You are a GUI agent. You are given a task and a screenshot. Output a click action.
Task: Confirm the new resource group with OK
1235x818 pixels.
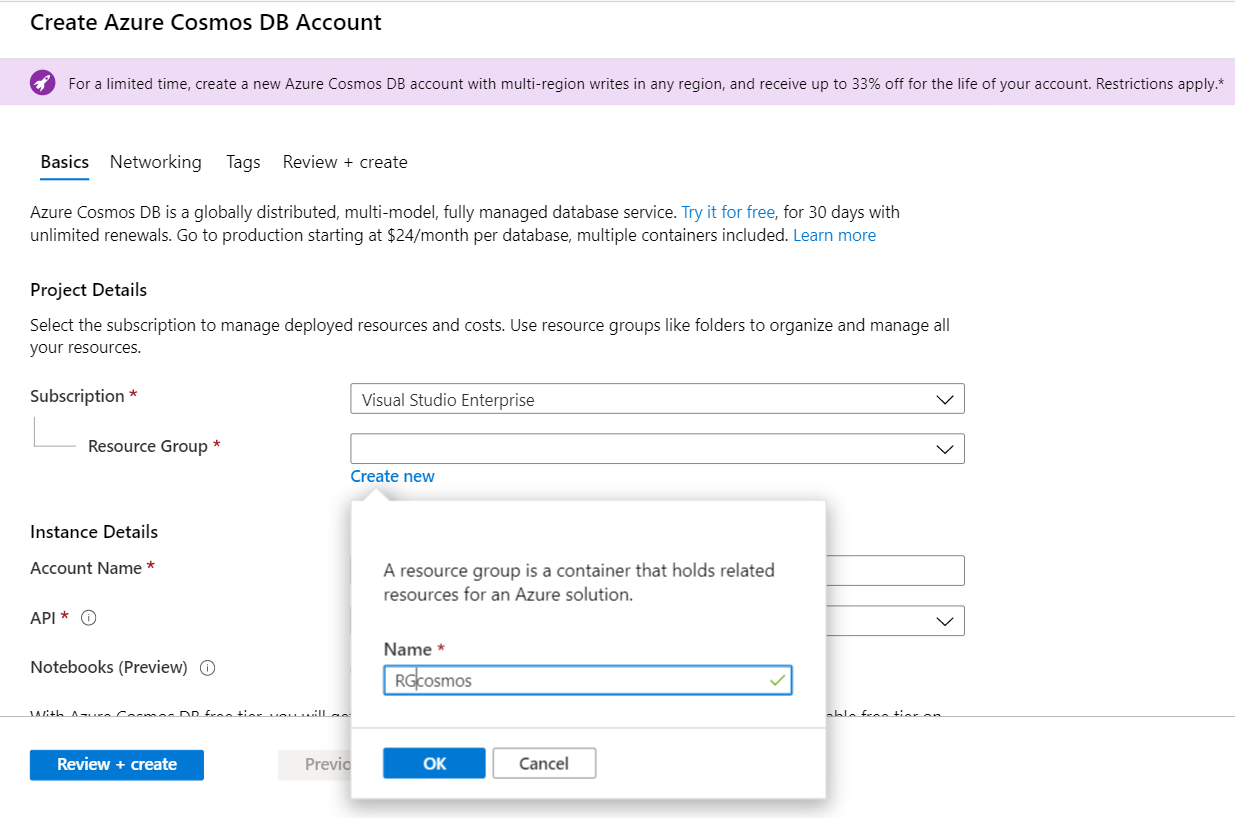tap(434, 763)
